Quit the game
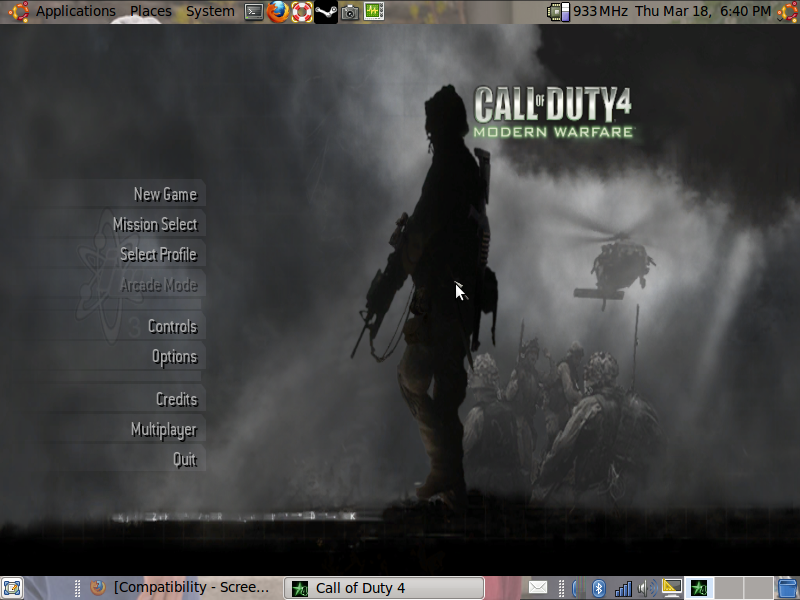This screenshot has height=600, width=800. coord(185,460)
